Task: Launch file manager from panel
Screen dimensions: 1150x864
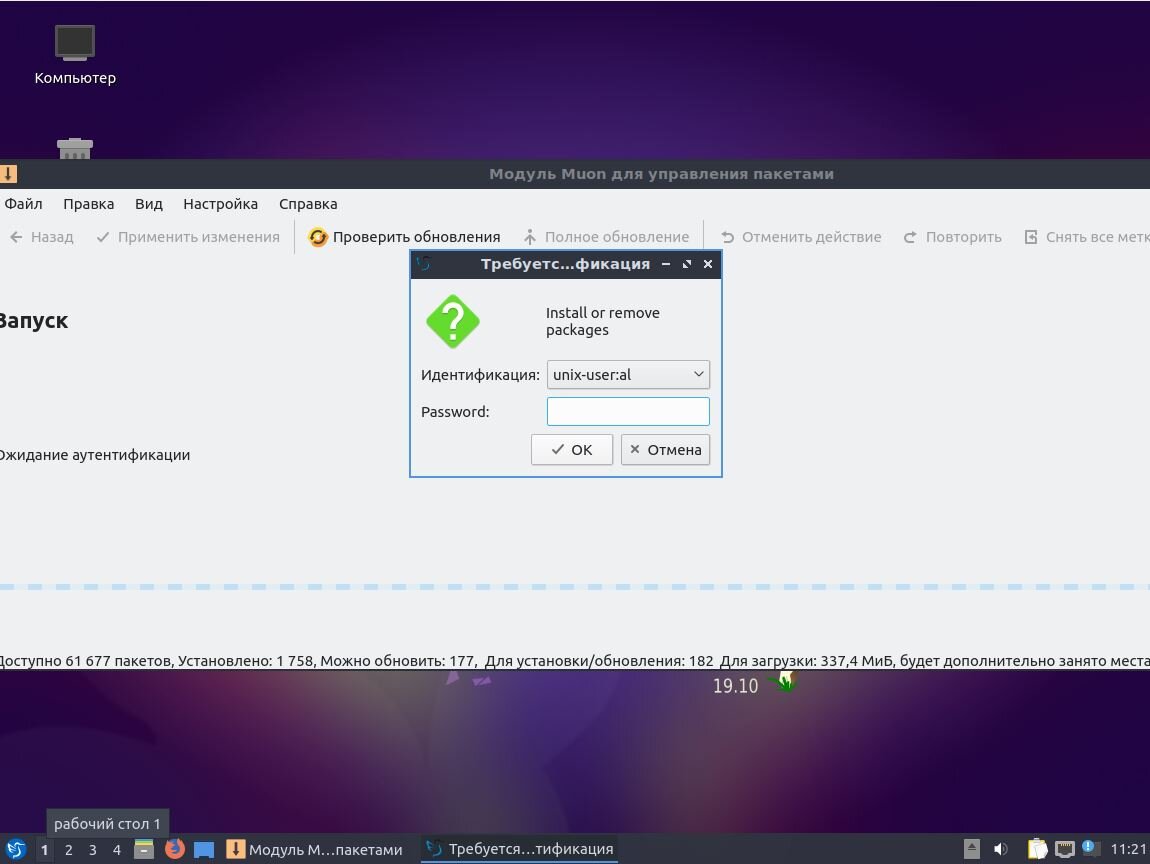Action: click(x=144, y=849)
